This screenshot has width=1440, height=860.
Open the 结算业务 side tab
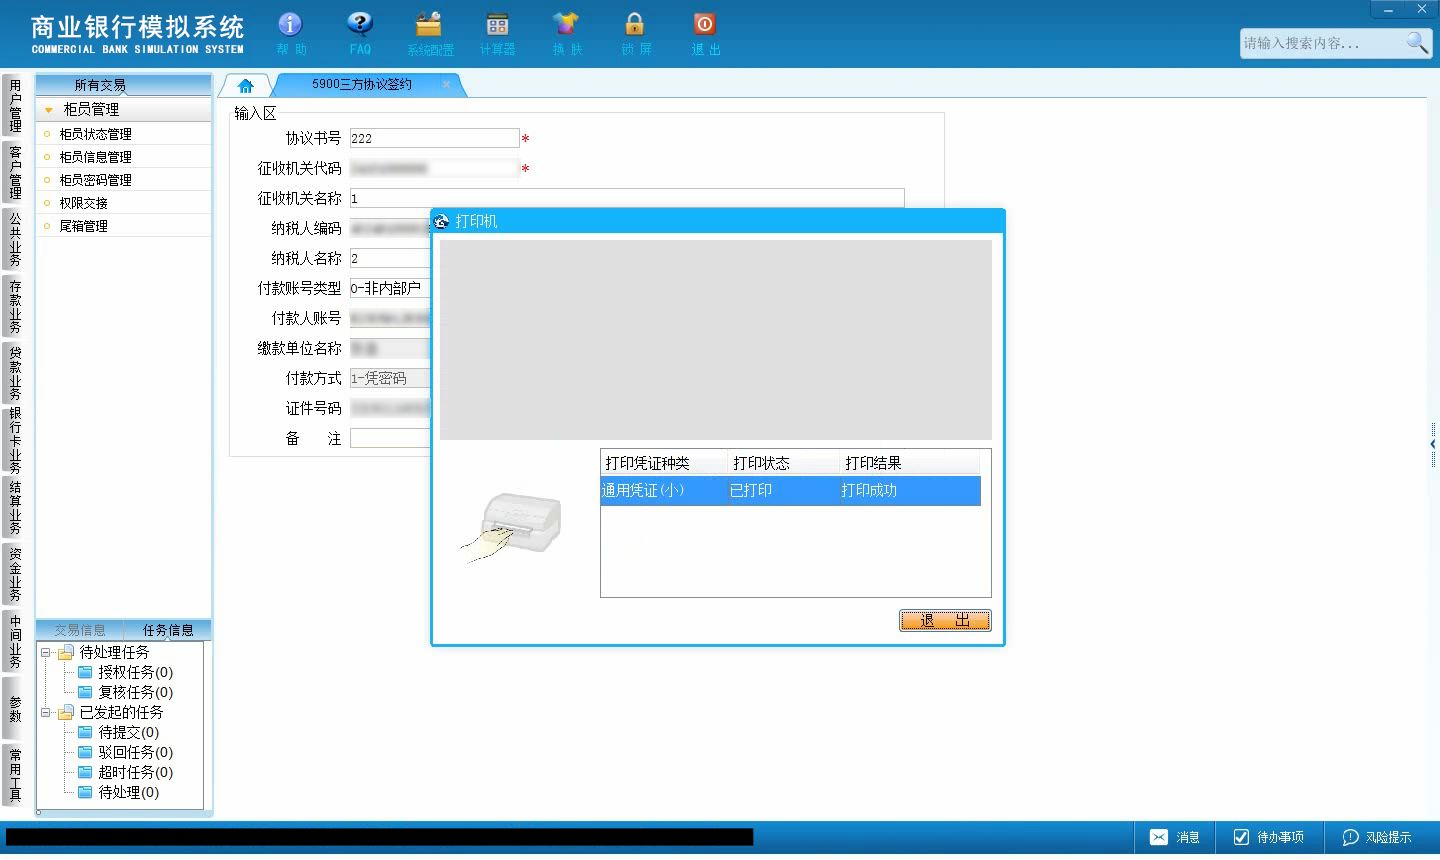pos(14,508)
